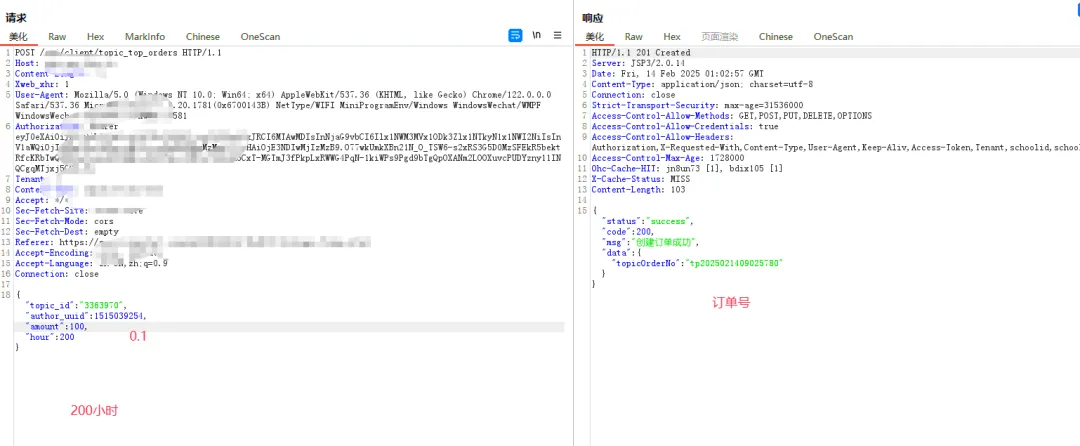The width and height of the screenshot is (1080, 446).
Task: Click Connection: close in the response pane
Action: click(633, 94)
